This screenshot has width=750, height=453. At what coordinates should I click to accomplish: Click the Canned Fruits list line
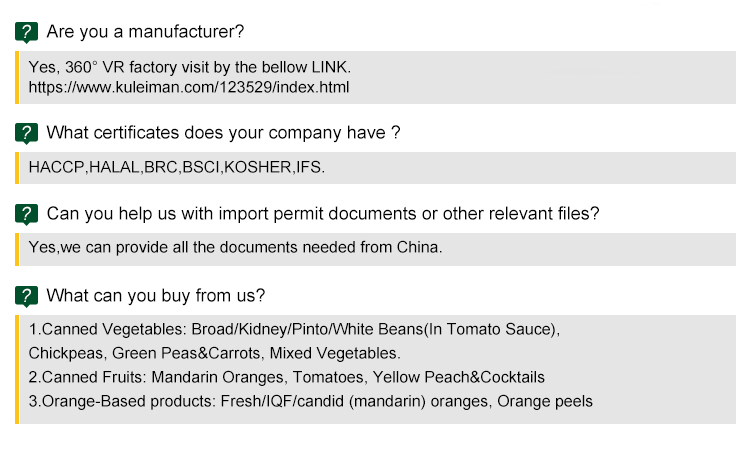click(286, 377)
